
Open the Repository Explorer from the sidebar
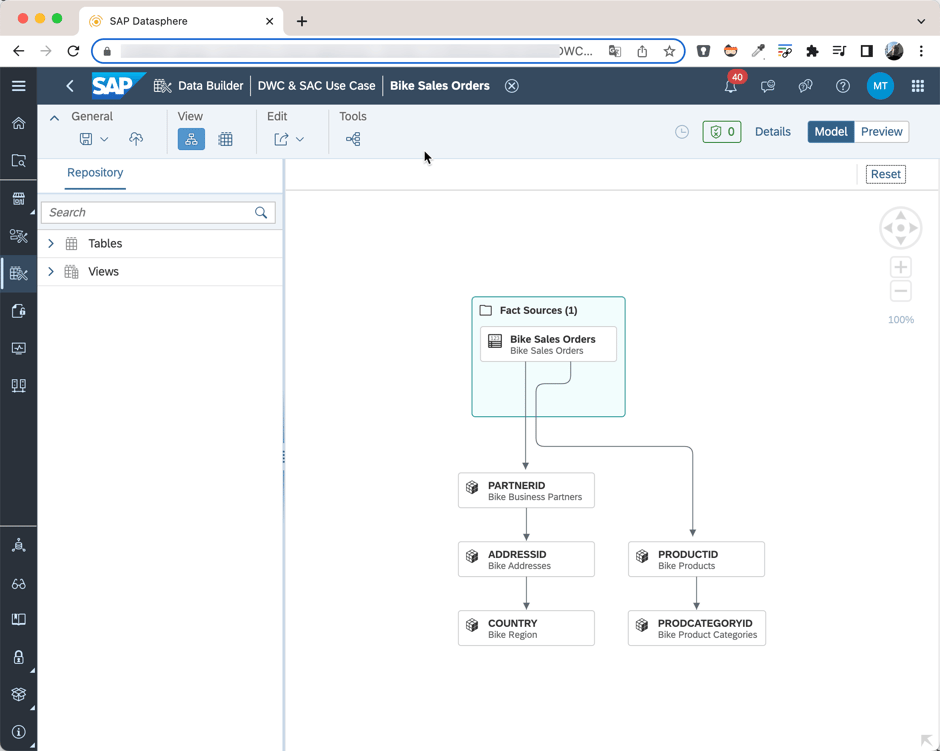(x=18, y=160)
